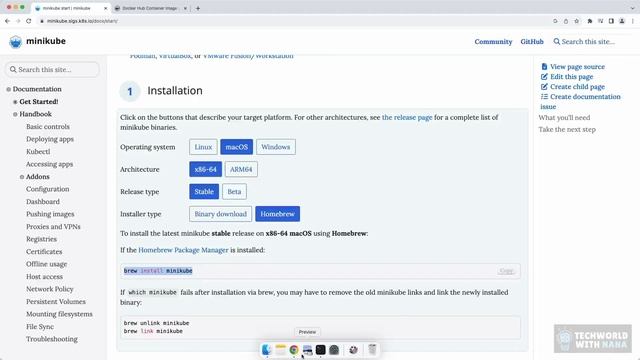Collapse the Documentation tree node
This screenshot has width=640, height=360.
point(9,89)
